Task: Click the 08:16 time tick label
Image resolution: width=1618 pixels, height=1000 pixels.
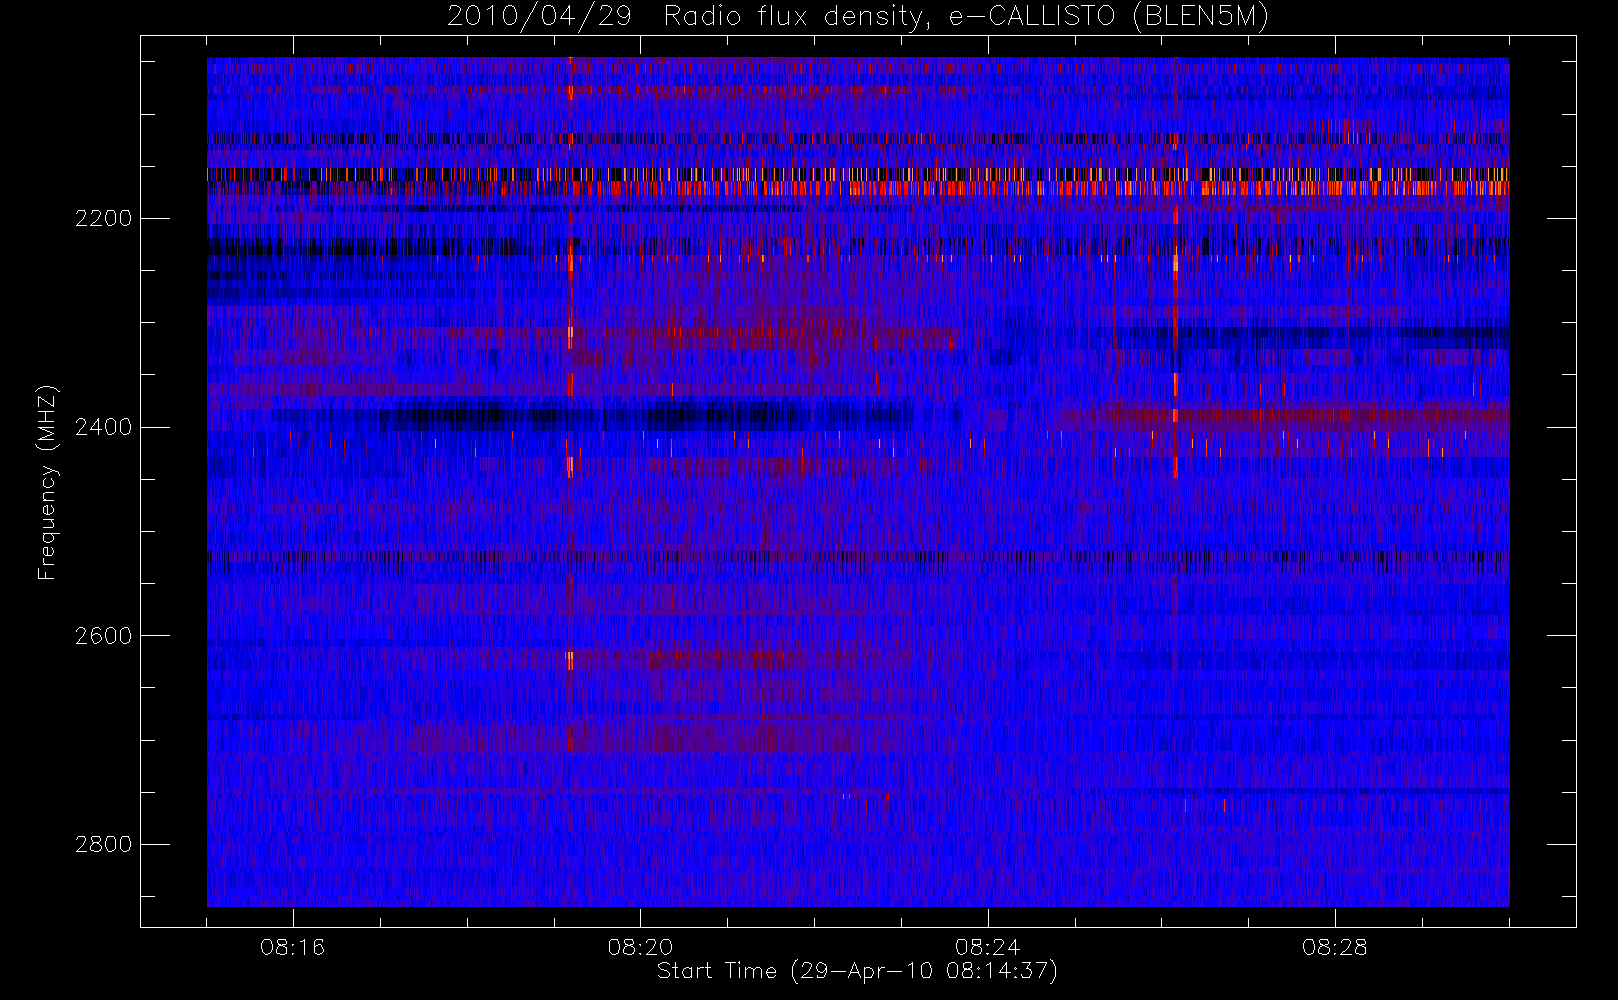Action: pos(293,947)
